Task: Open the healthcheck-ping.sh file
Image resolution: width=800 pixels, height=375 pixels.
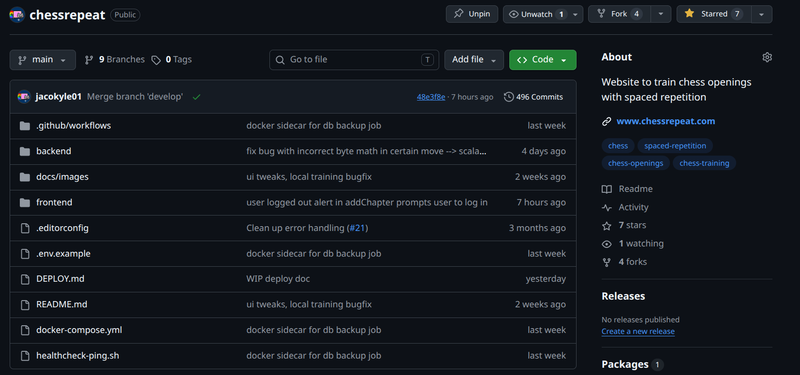Action: coord(78,356)
